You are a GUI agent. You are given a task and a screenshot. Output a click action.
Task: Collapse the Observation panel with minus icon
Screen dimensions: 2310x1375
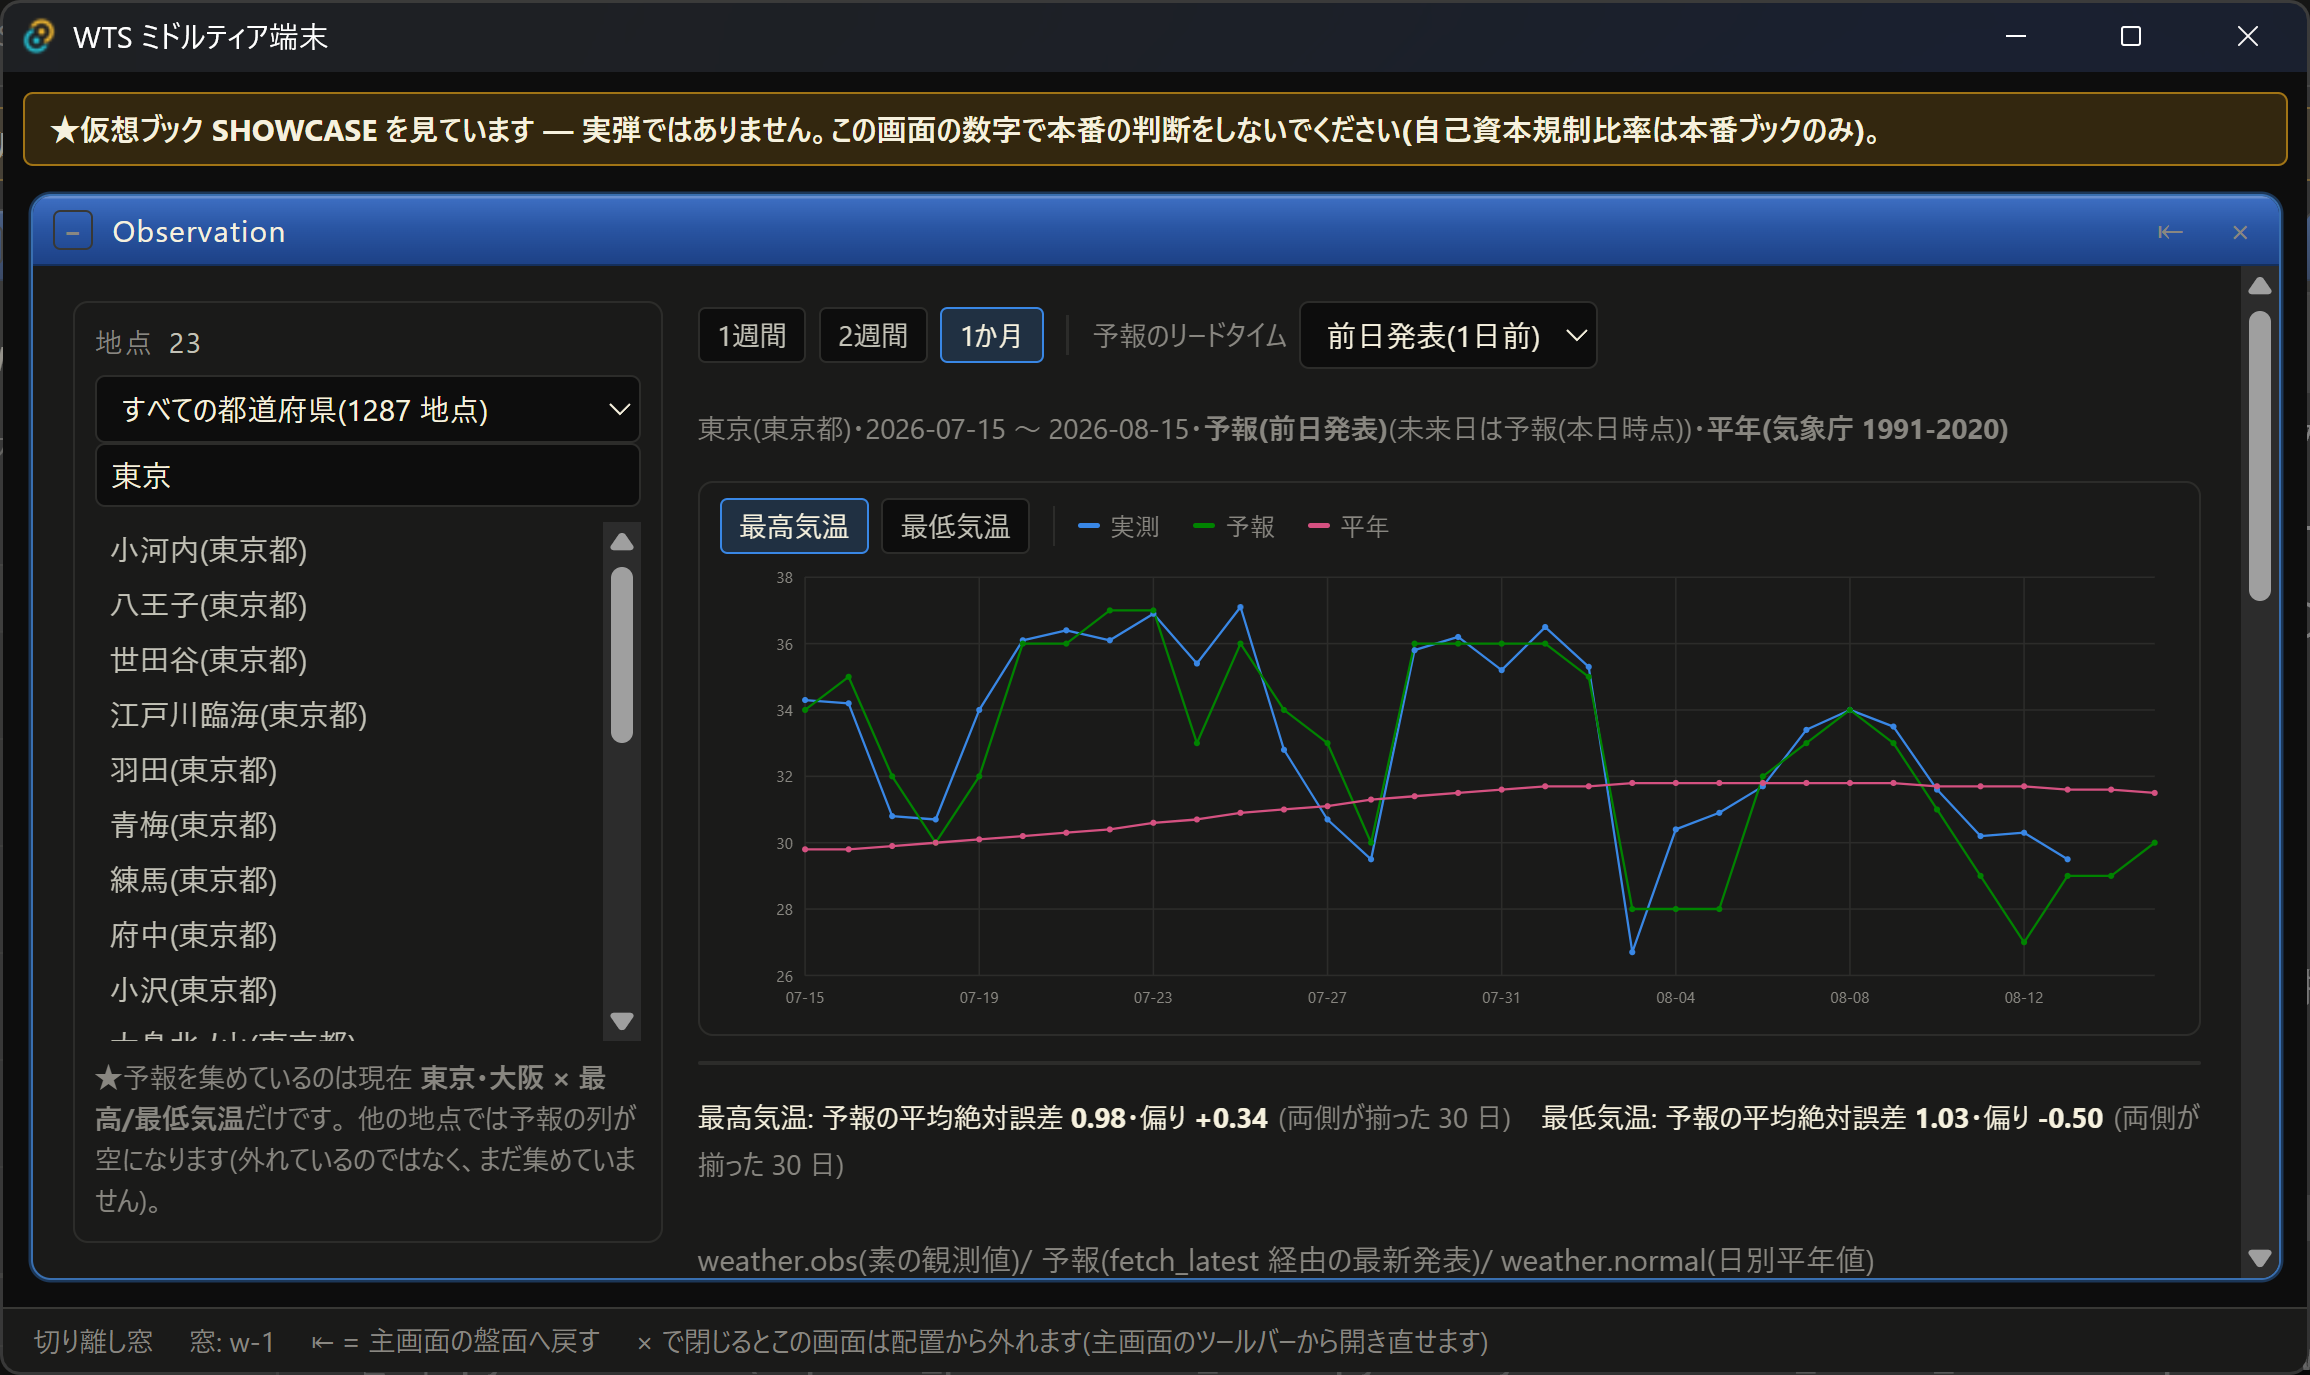73,232
